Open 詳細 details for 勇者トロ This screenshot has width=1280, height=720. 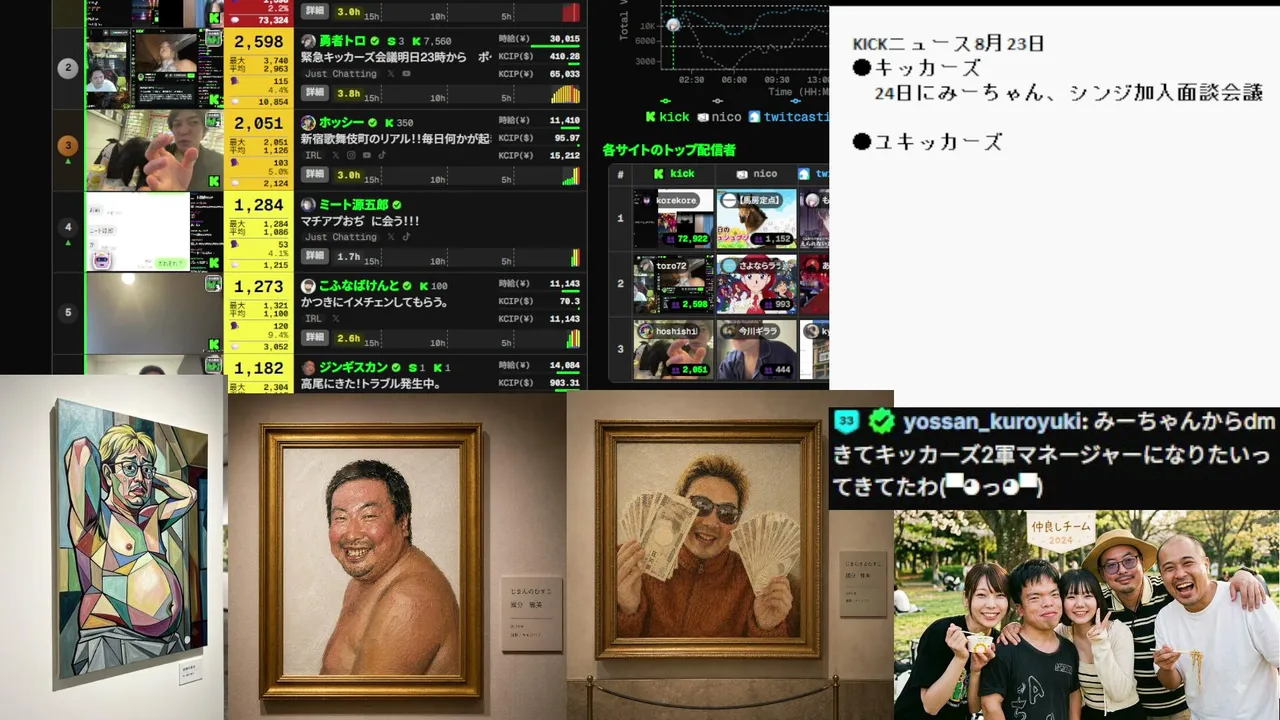coord(315,93)
